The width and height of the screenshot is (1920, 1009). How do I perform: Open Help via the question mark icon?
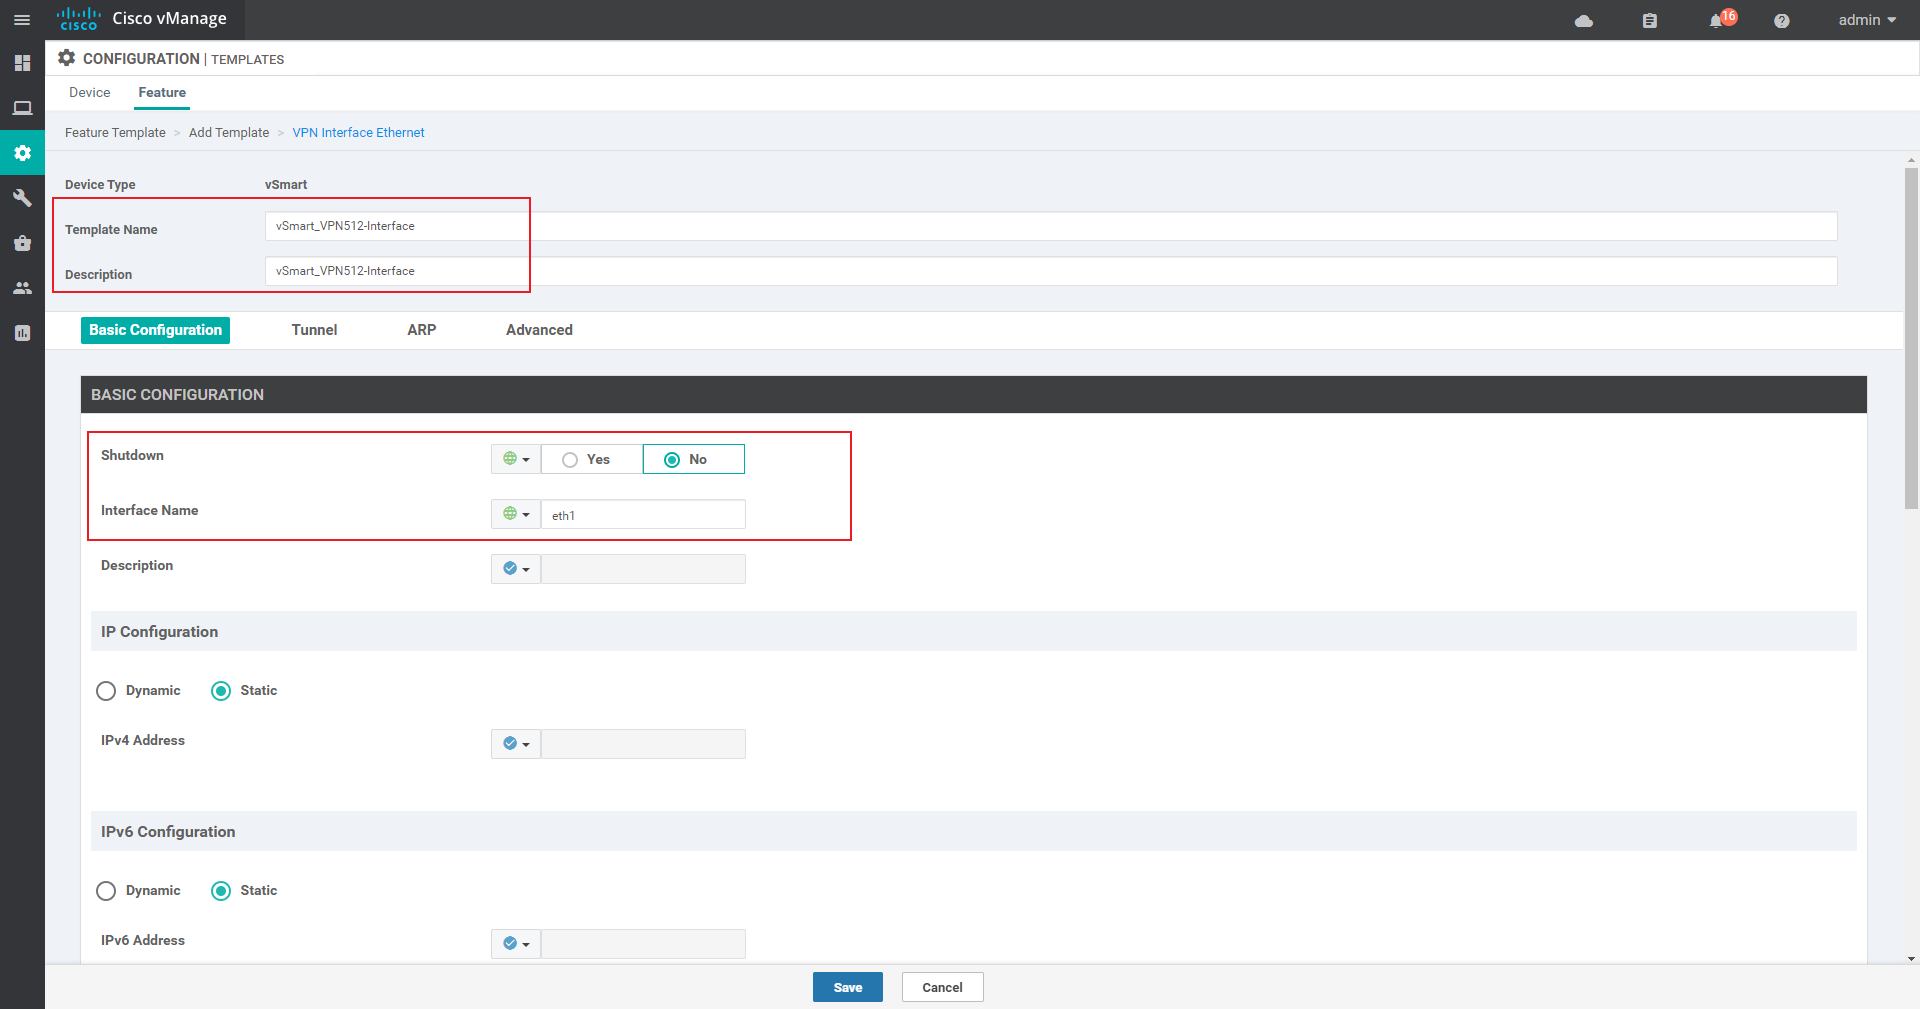(x=1781, y=20)
